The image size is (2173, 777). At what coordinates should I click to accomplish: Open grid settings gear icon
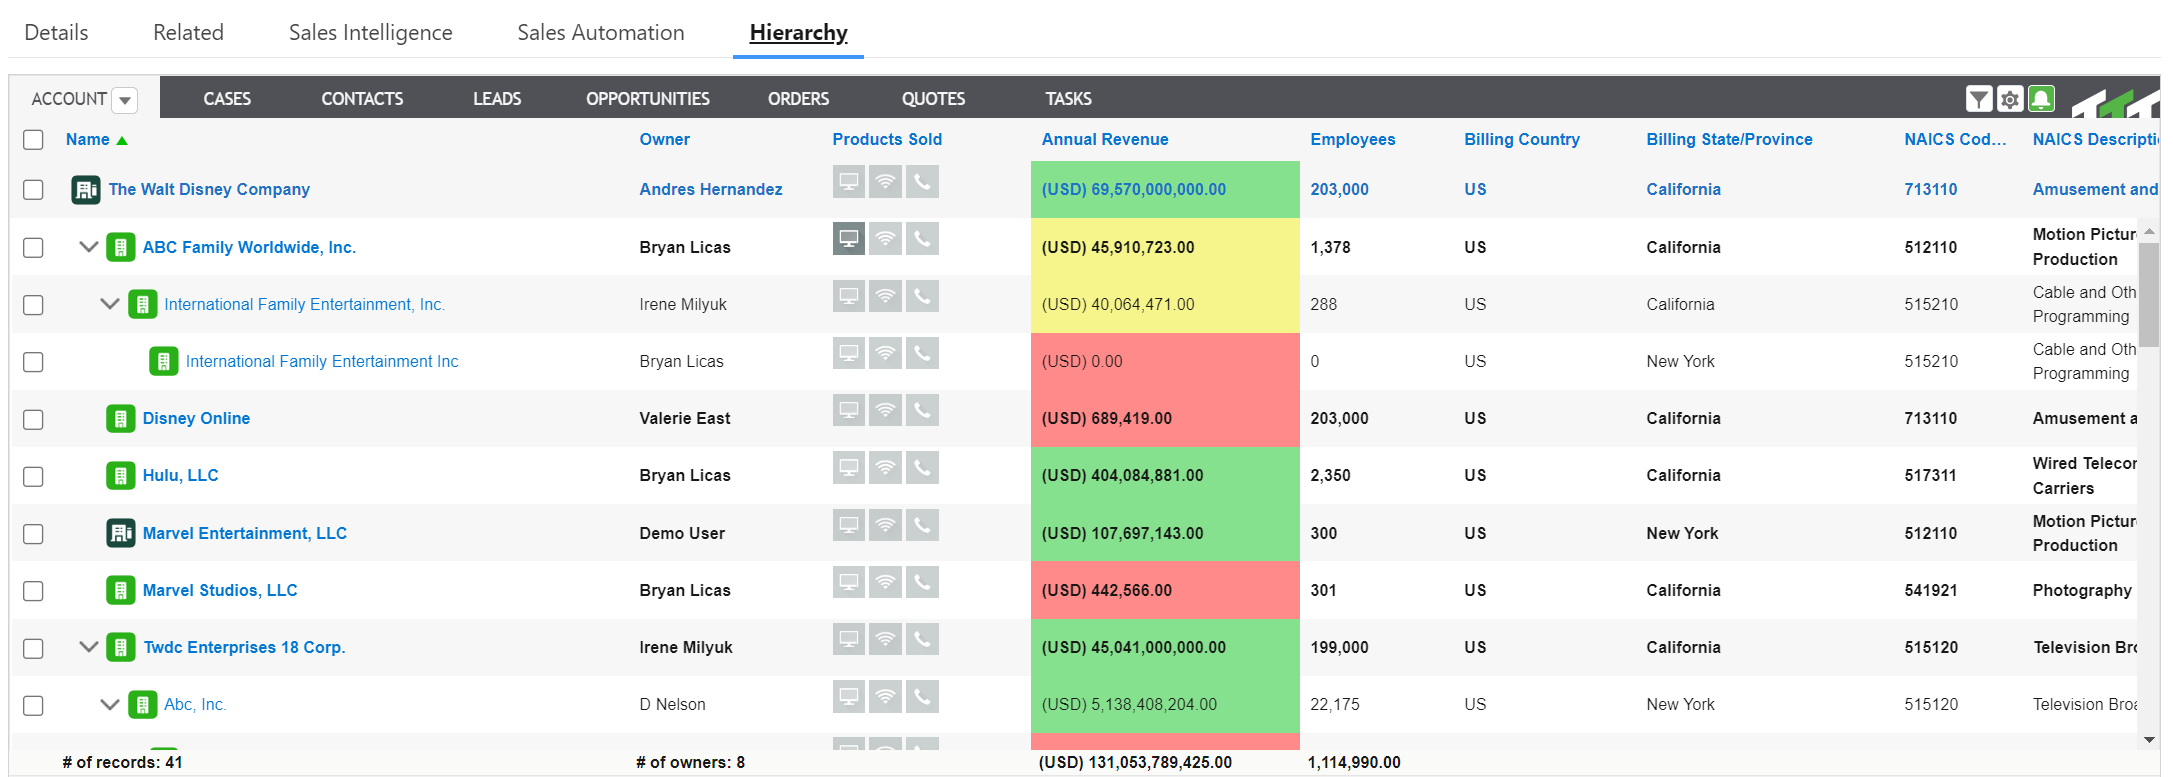[2010, 99]
